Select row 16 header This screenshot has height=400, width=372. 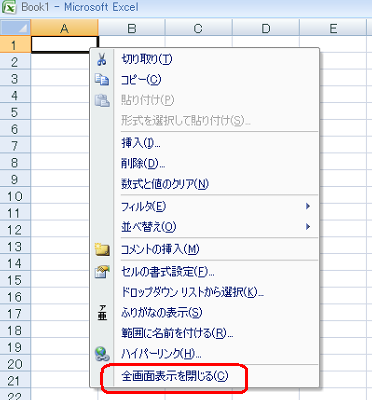point(15,297)
